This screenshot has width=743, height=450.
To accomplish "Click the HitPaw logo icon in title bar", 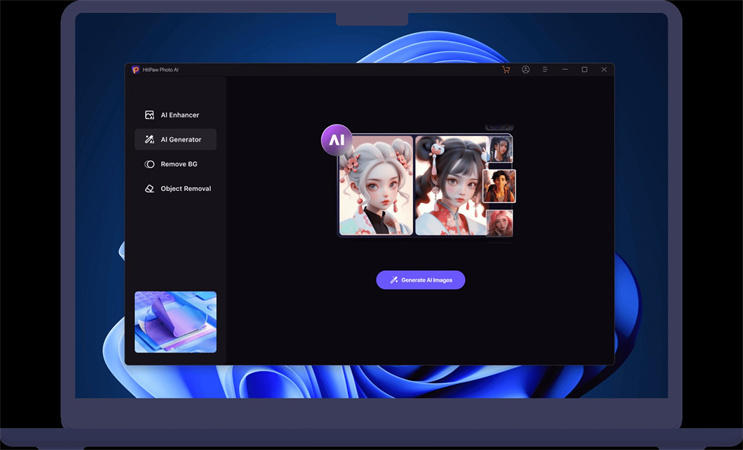I will [x=135, y=70].
